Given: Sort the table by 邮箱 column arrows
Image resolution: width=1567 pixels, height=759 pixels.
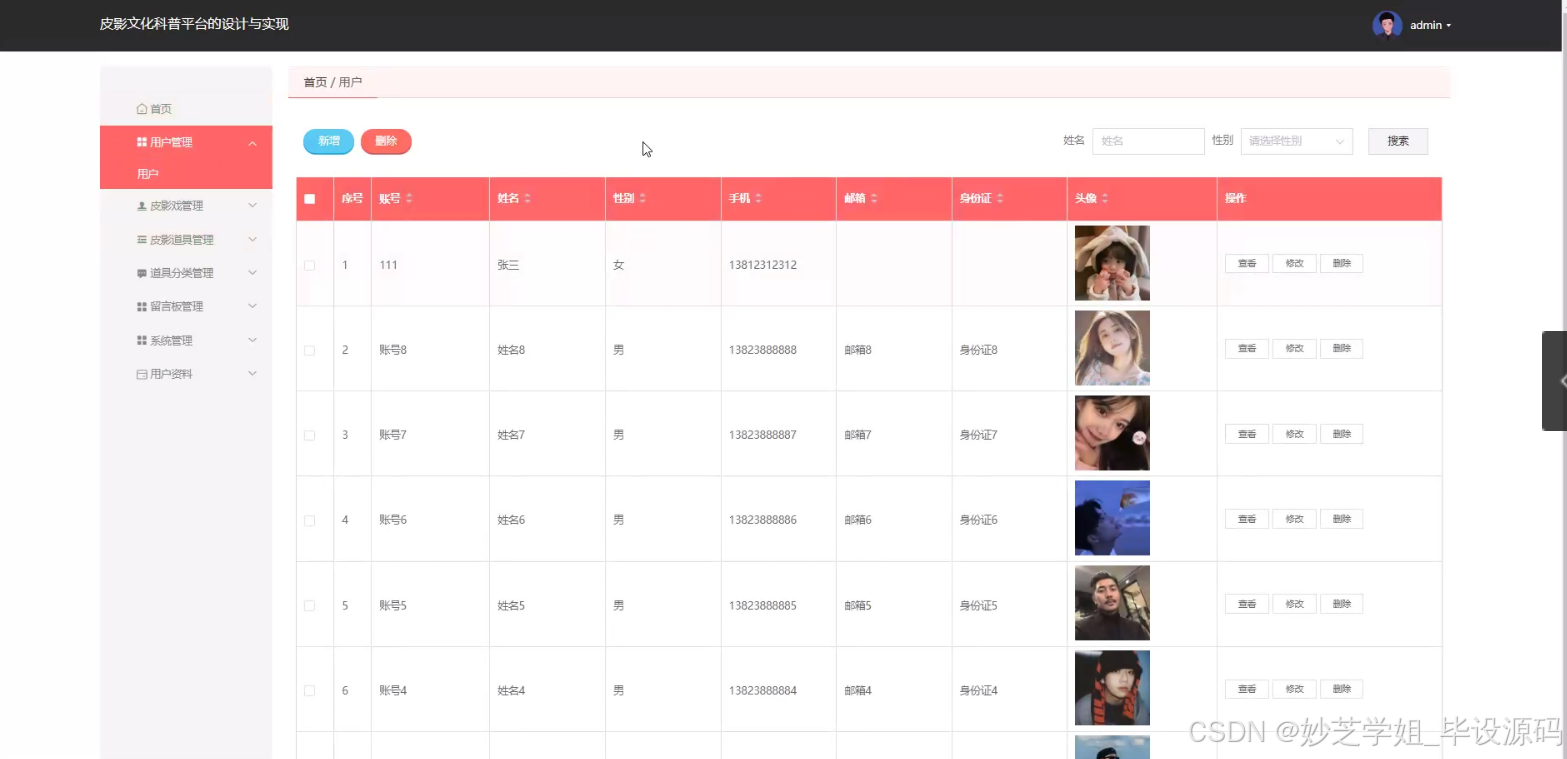Looking at the screenshot, I should click(x=874, y=199).
